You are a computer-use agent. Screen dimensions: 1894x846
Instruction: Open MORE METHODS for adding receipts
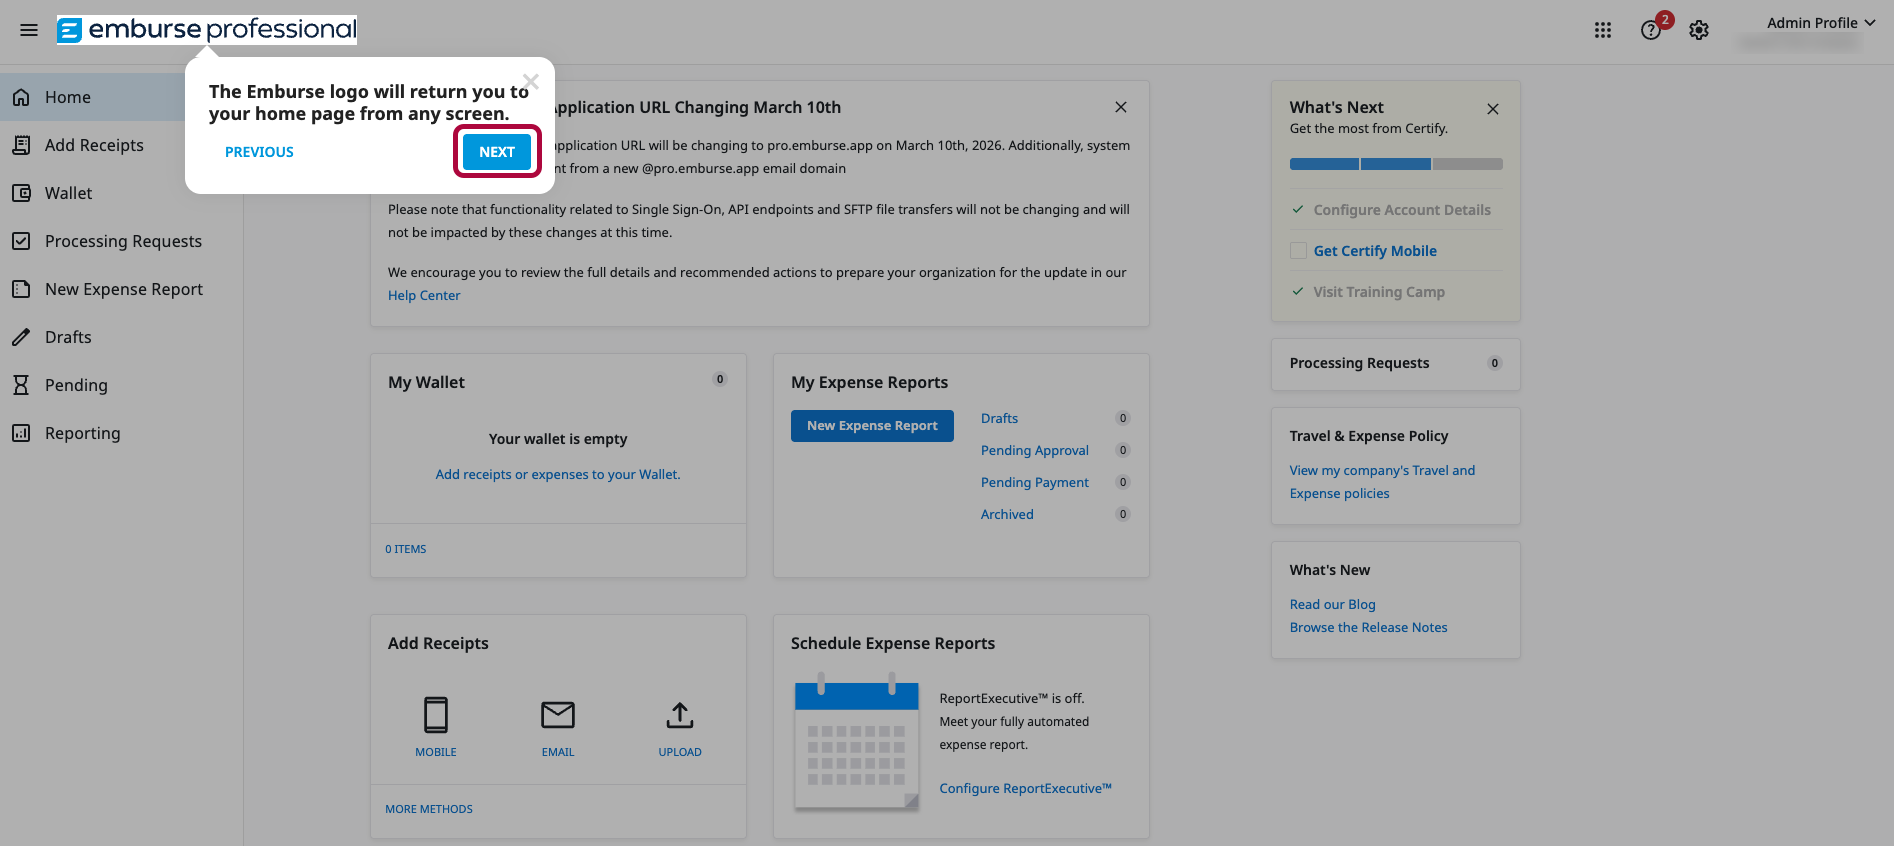coord(429,809)
